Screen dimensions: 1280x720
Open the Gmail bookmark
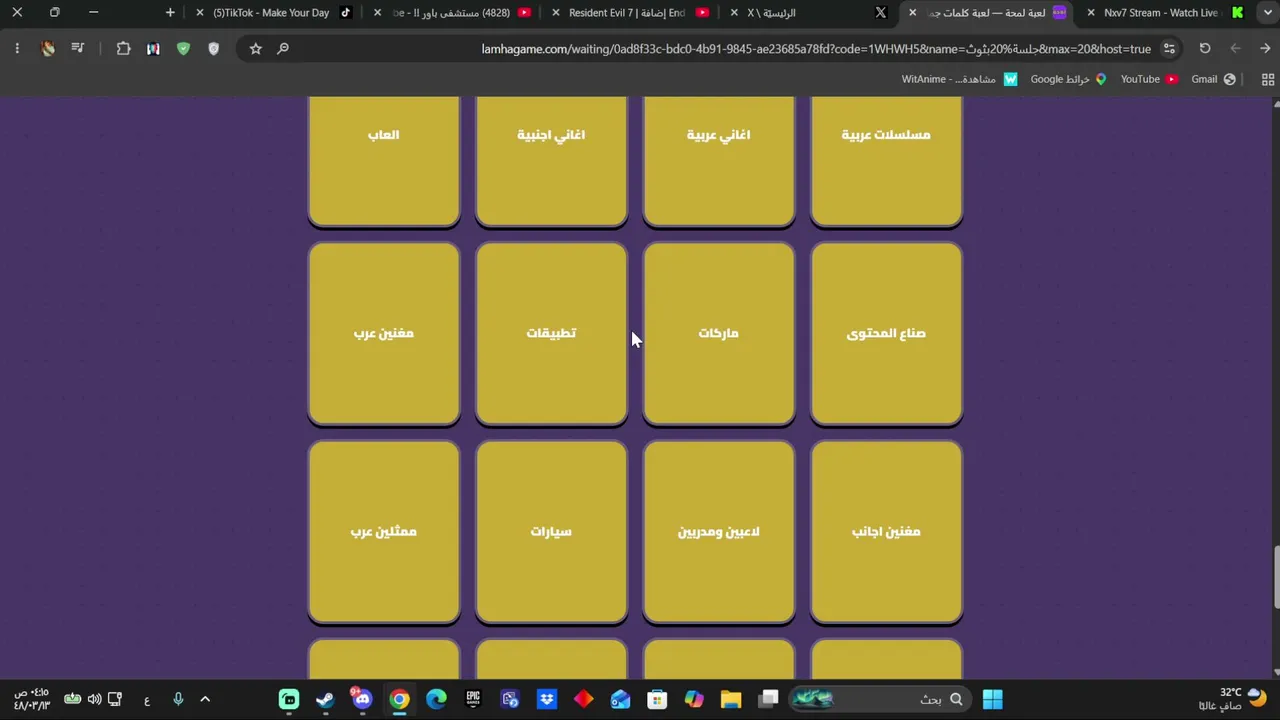coord(1213,79)
